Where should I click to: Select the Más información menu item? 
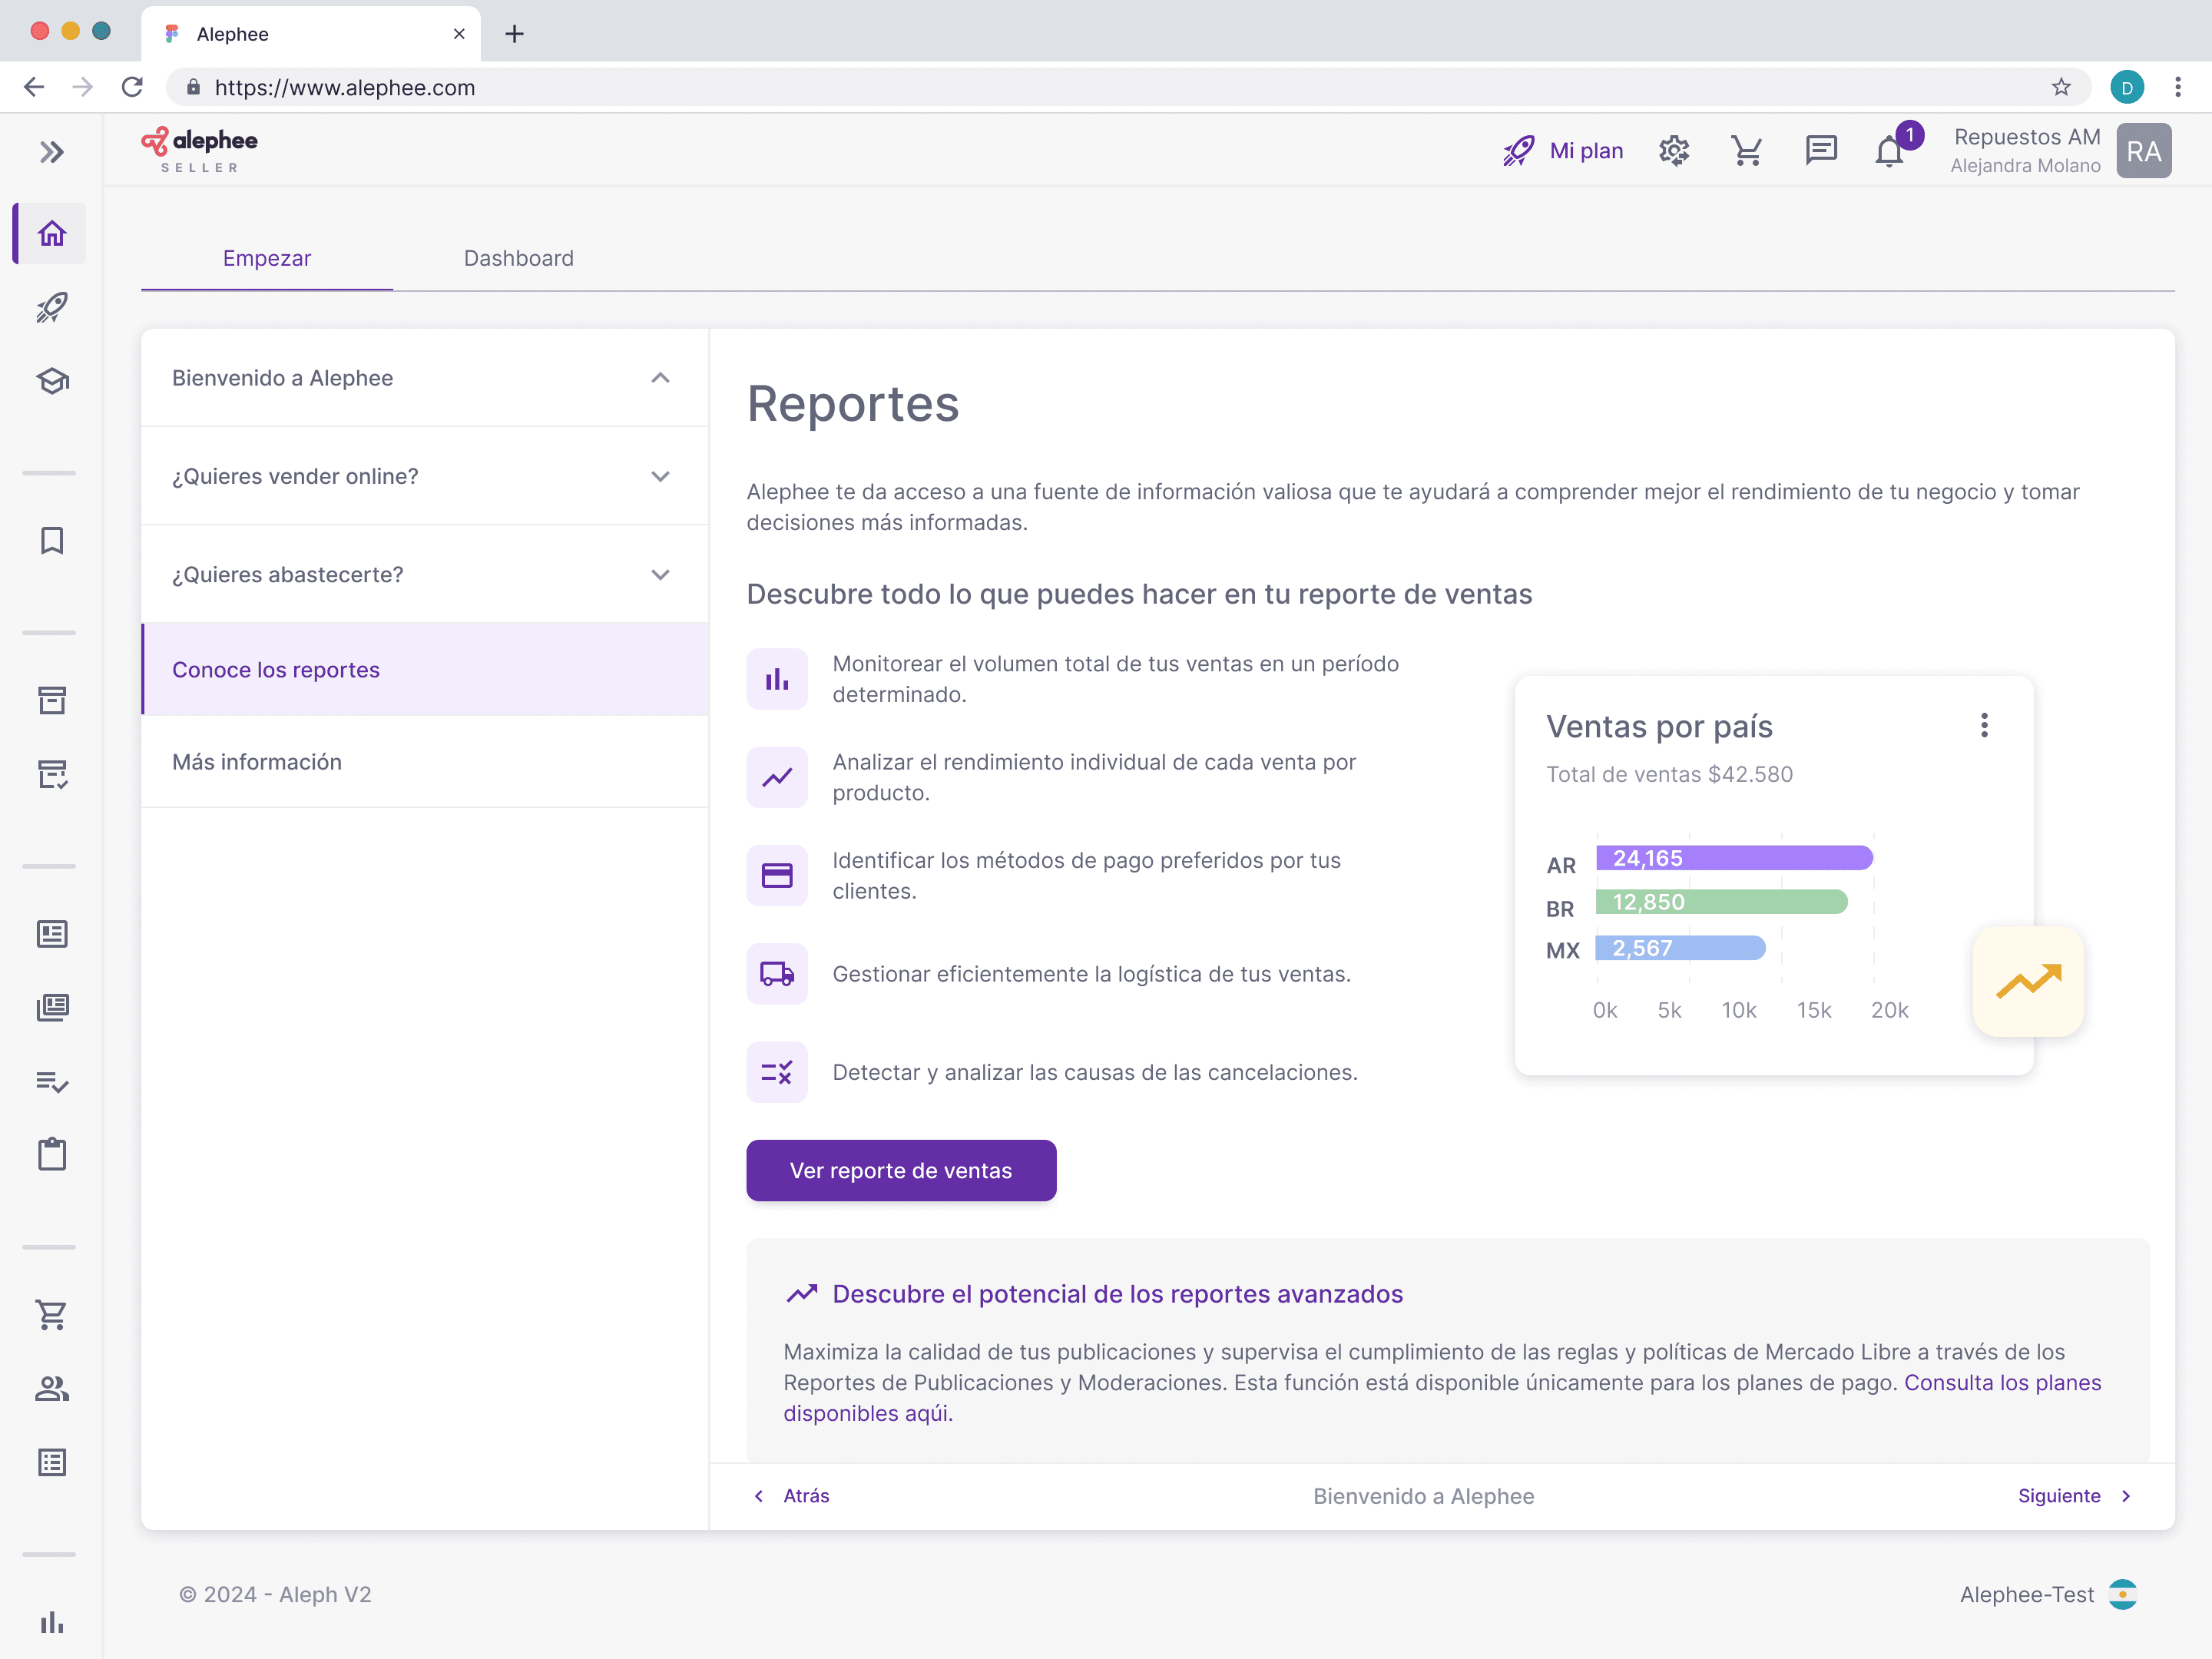(257, 762)
